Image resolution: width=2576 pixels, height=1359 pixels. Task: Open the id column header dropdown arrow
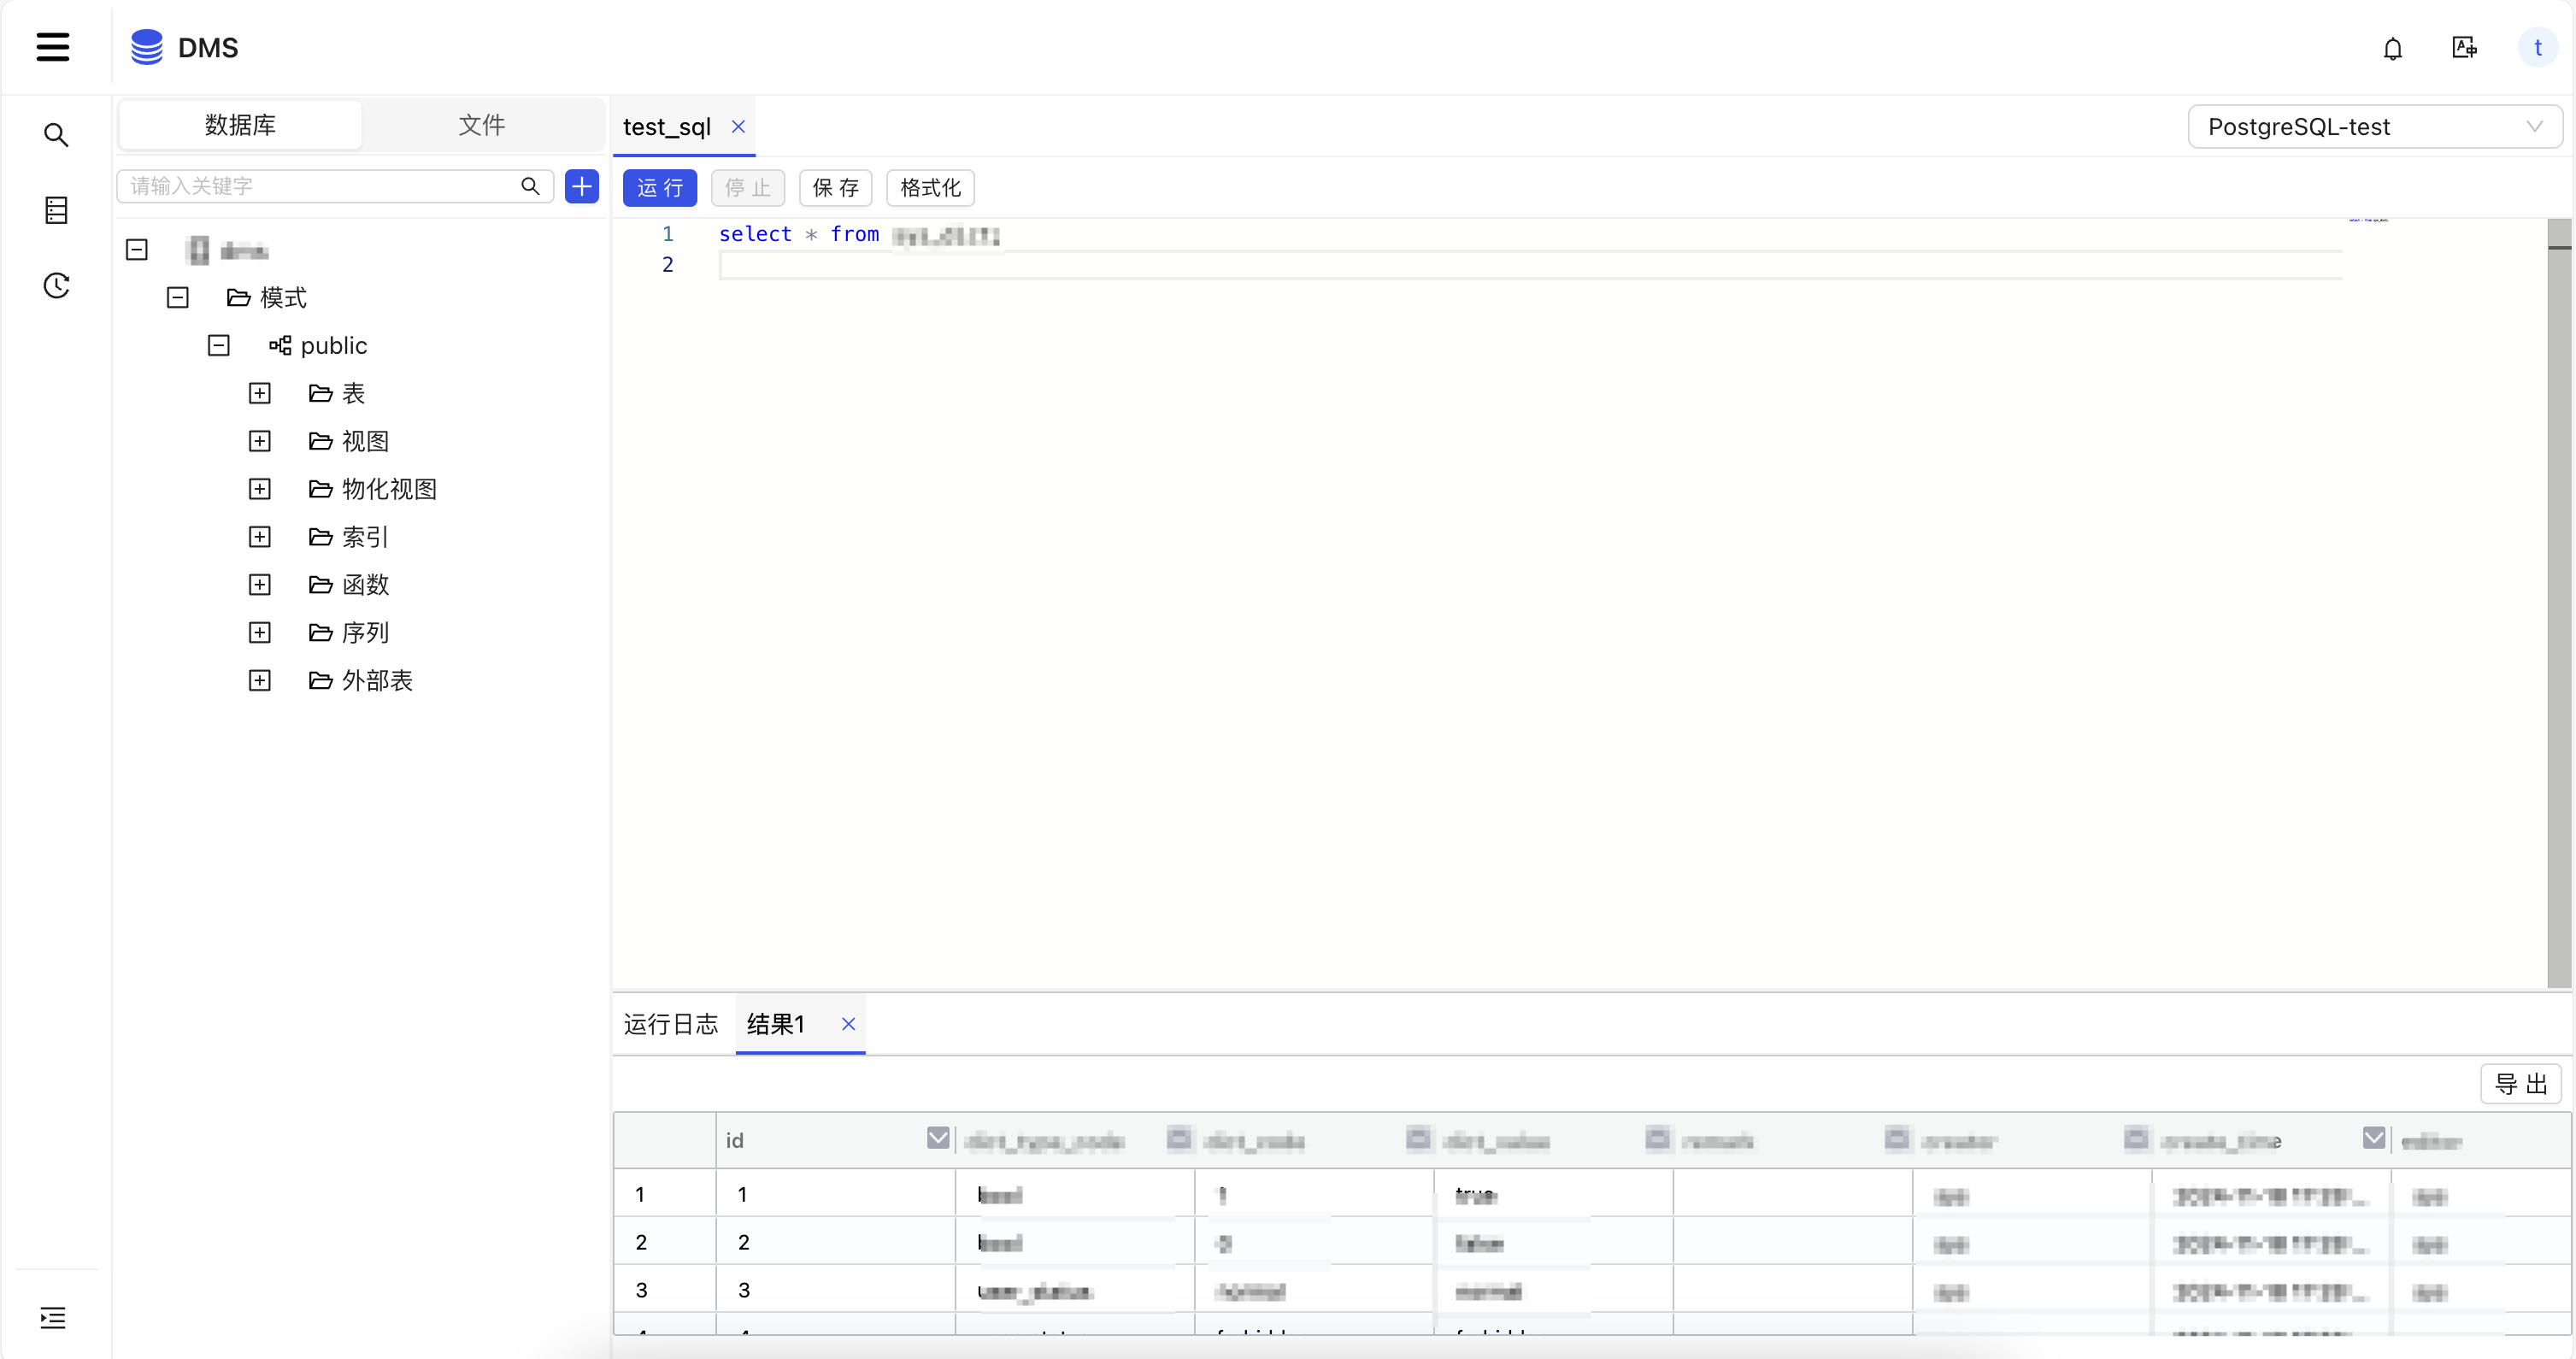click(937, 1138)
